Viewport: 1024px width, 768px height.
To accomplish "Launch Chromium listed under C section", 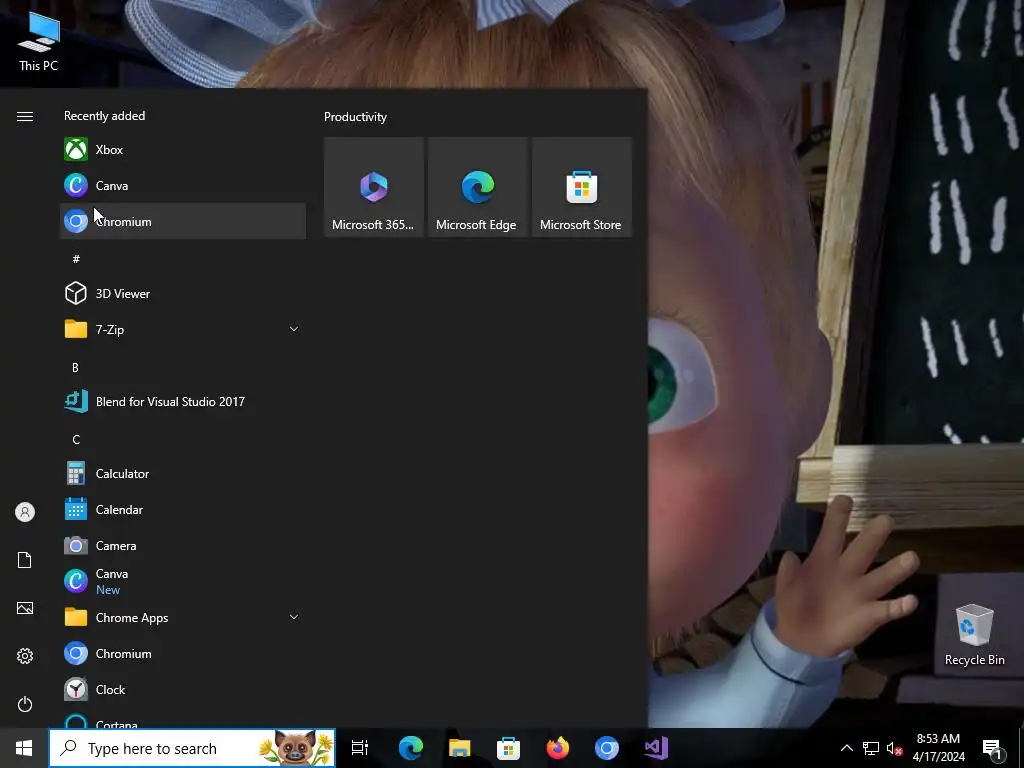I will tap(182, 653).
